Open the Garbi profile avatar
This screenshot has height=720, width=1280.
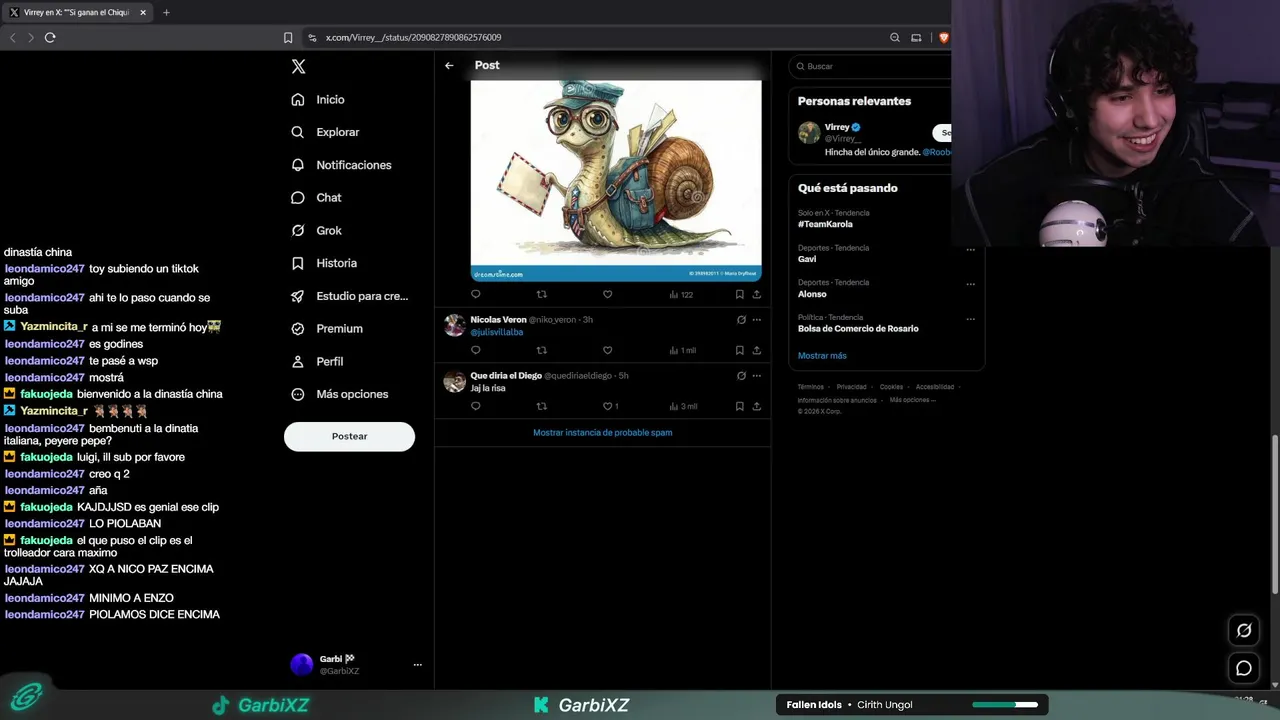pos(301,665)
